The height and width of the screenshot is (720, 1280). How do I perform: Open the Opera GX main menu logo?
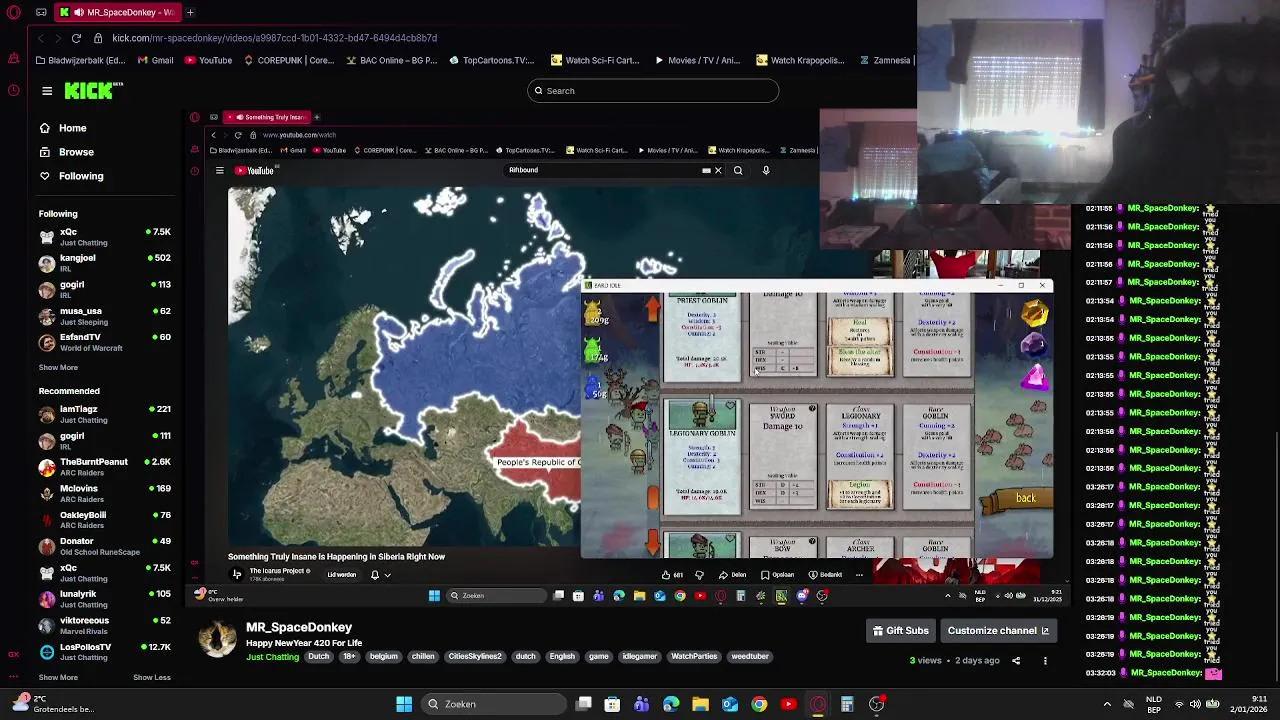(13, 12)
